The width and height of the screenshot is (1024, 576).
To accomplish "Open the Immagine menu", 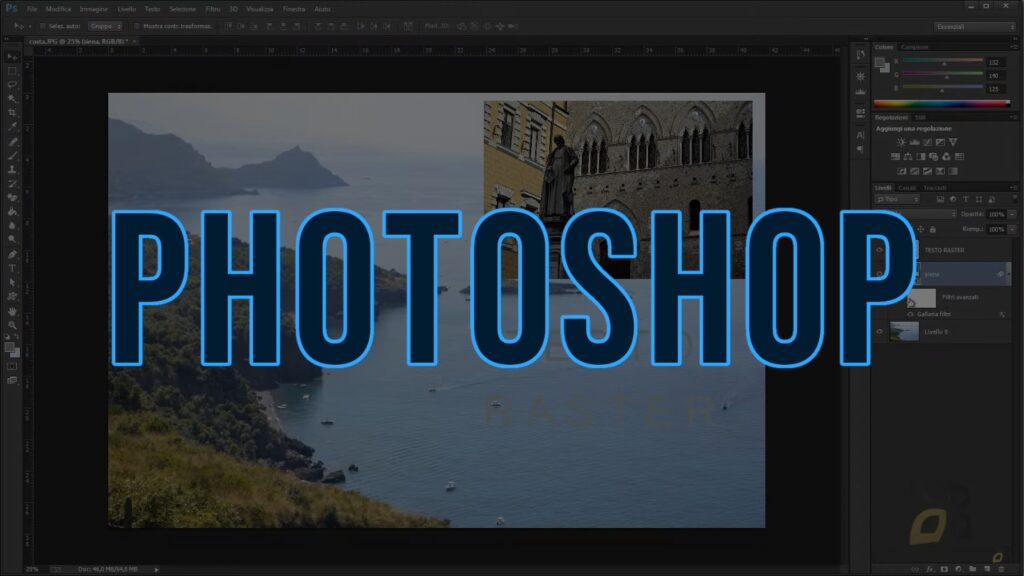I will [93, 9].
